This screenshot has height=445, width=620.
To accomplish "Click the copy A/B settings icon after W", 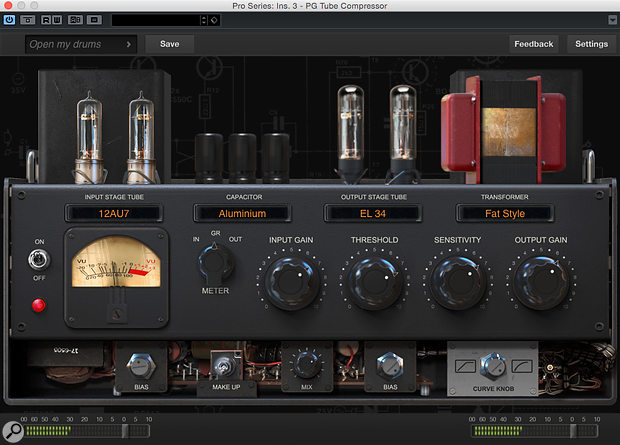I will (75, 20).
